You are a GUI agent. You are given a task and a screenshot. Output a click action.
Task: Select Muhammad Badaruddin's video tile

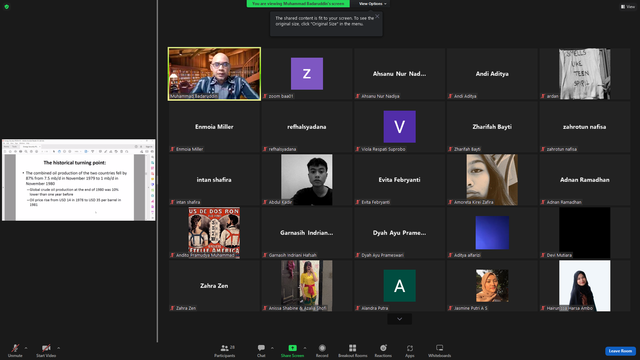(x=214, y=74)
